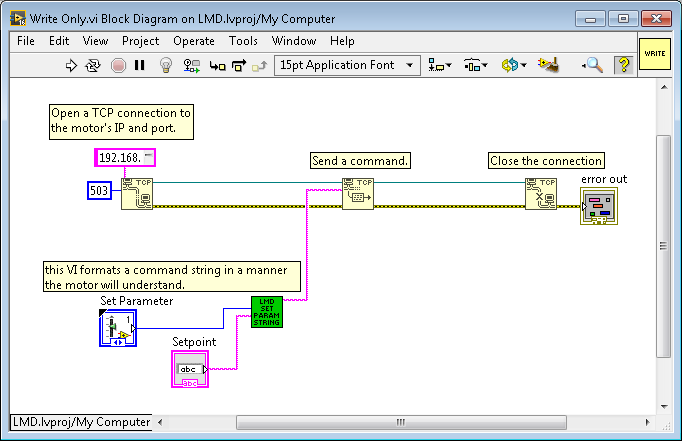Click the Step Into button
This screenshot has width=682, height=441.
point(217,66)
